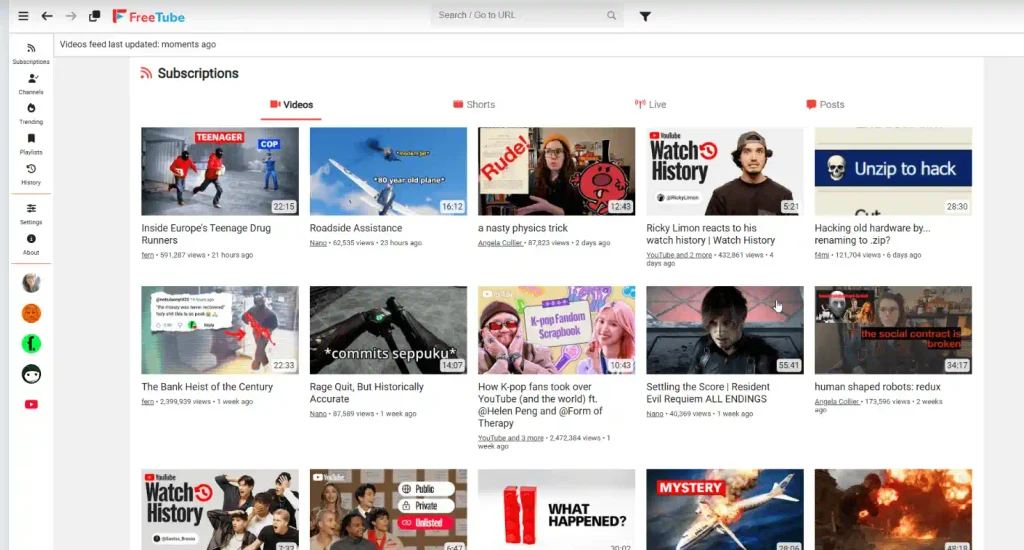Screen dimensions: 1024x550
Task: Open search filters funnel icon
Action: pyautogui.click(x=645, y=16)
